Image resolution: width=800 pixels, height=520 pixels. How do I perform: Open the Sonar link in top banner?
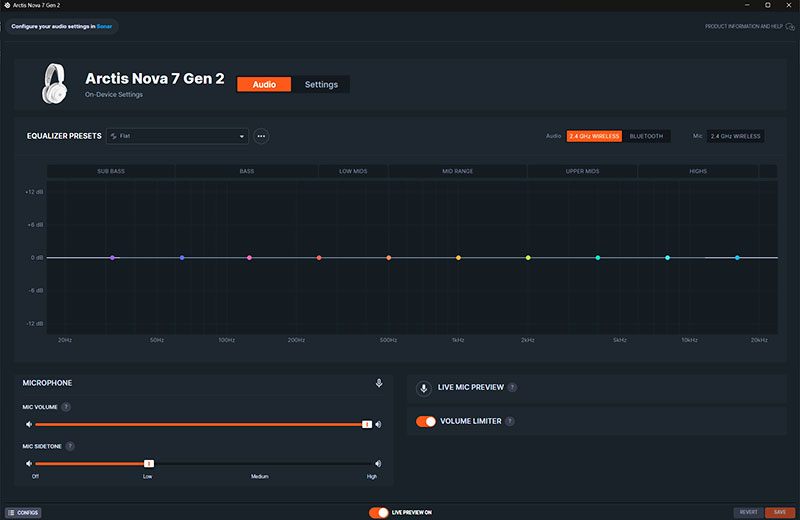click(104, 26)
